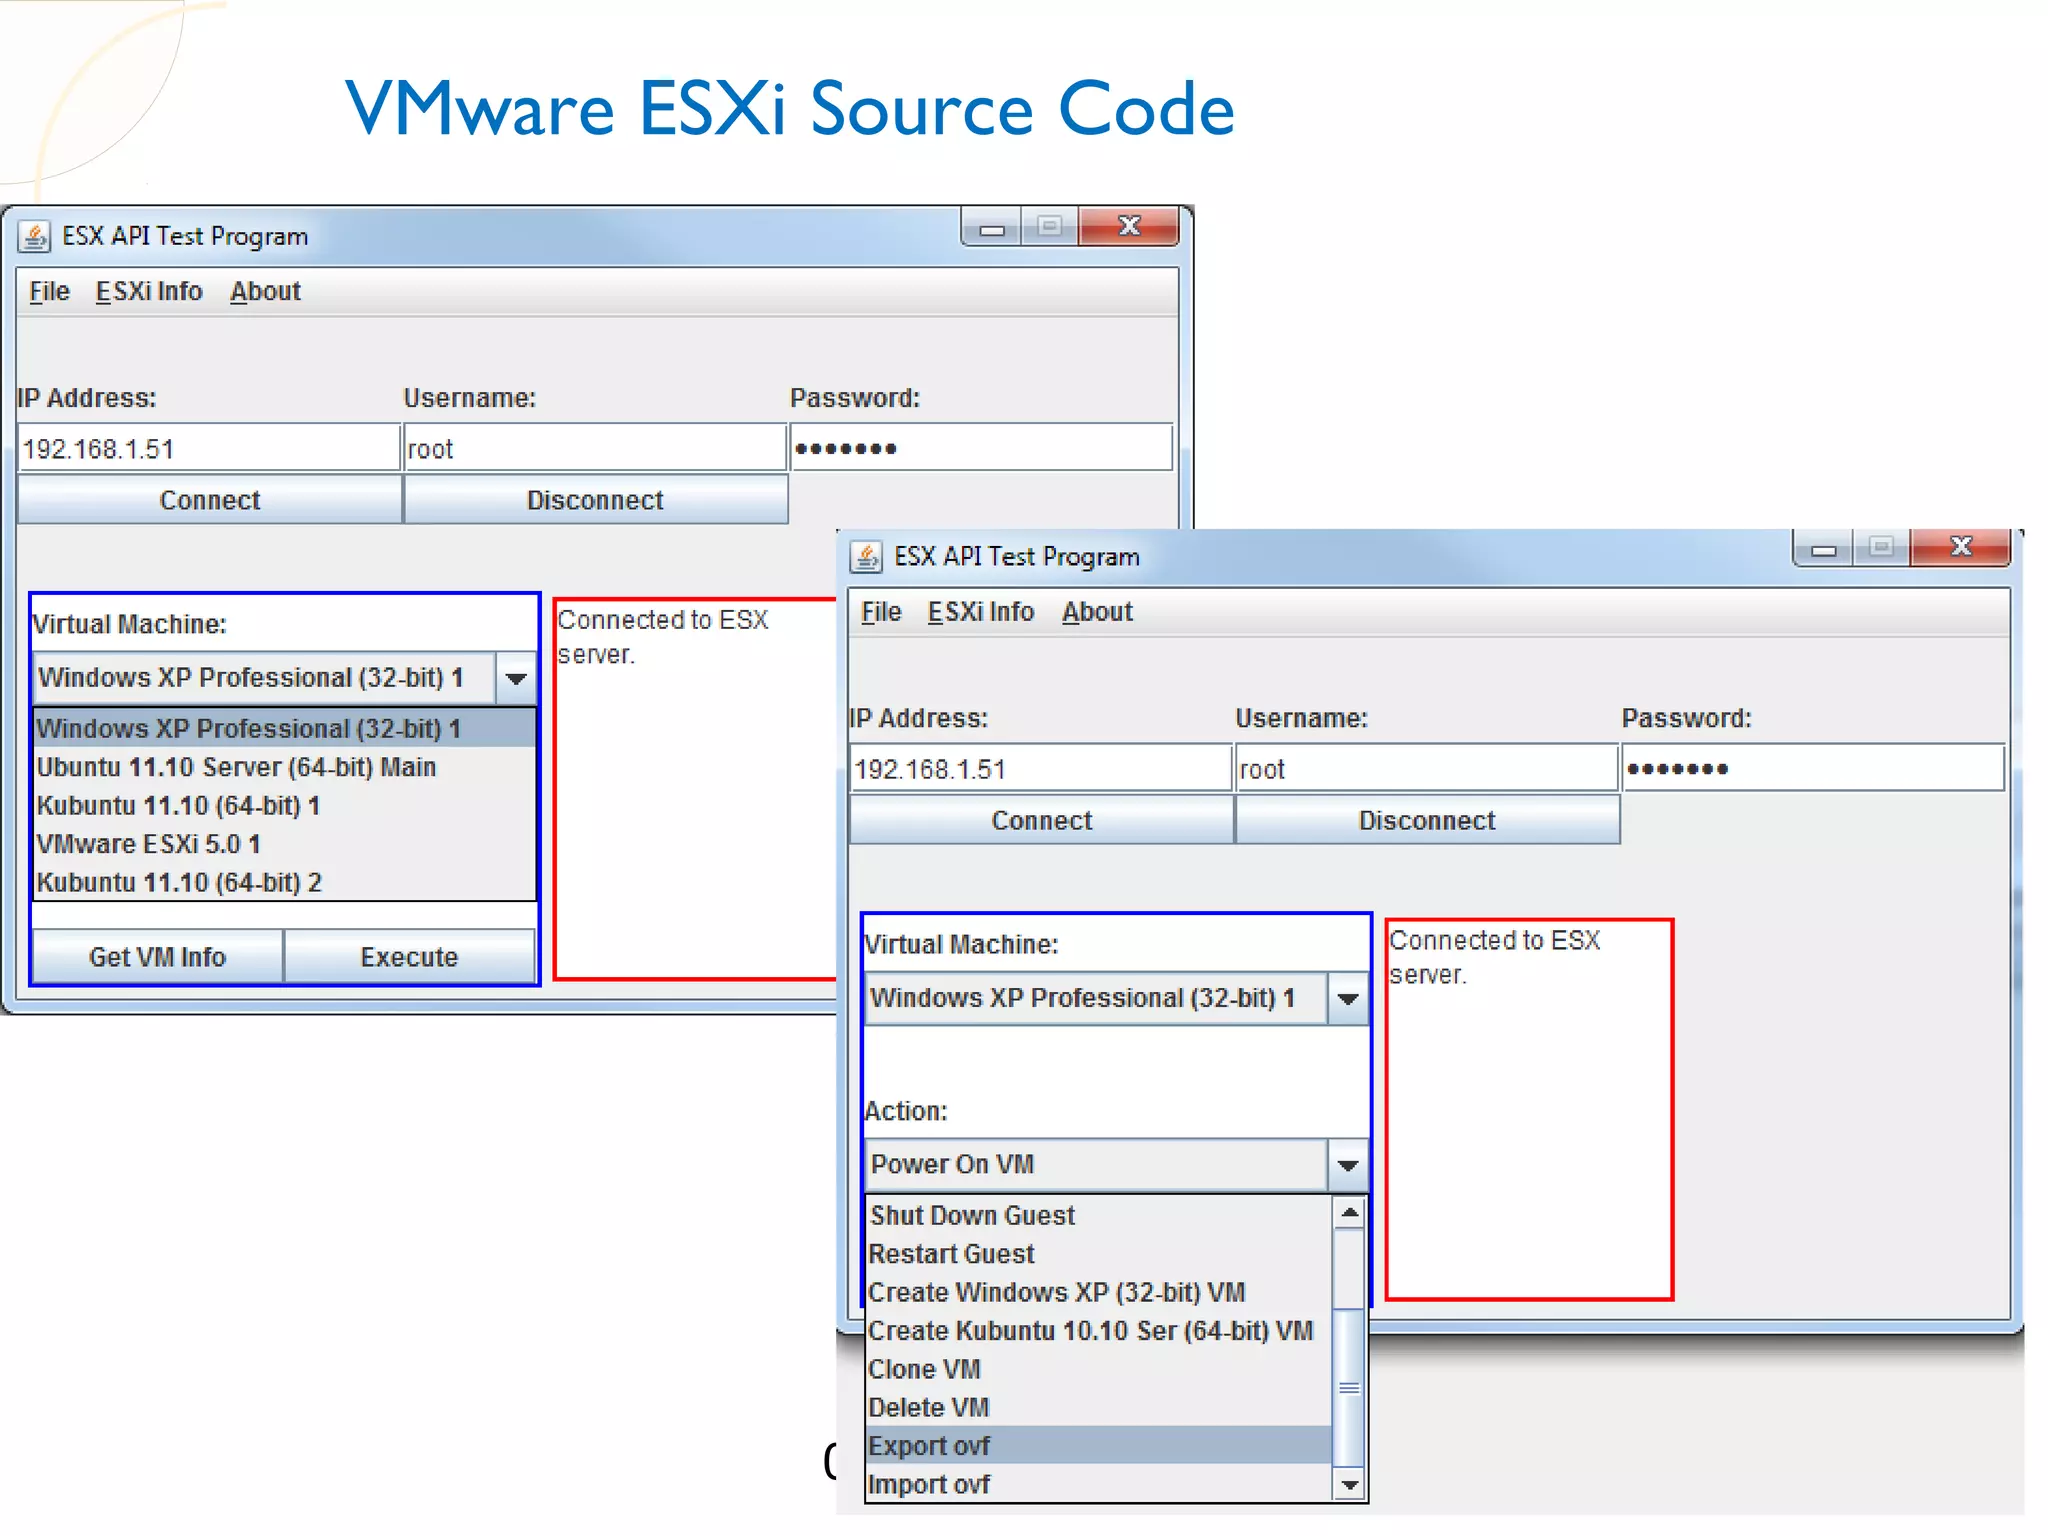The image size is (2048, 1536).
Task: Click Password field in front window
Action: click(1813, 767)
